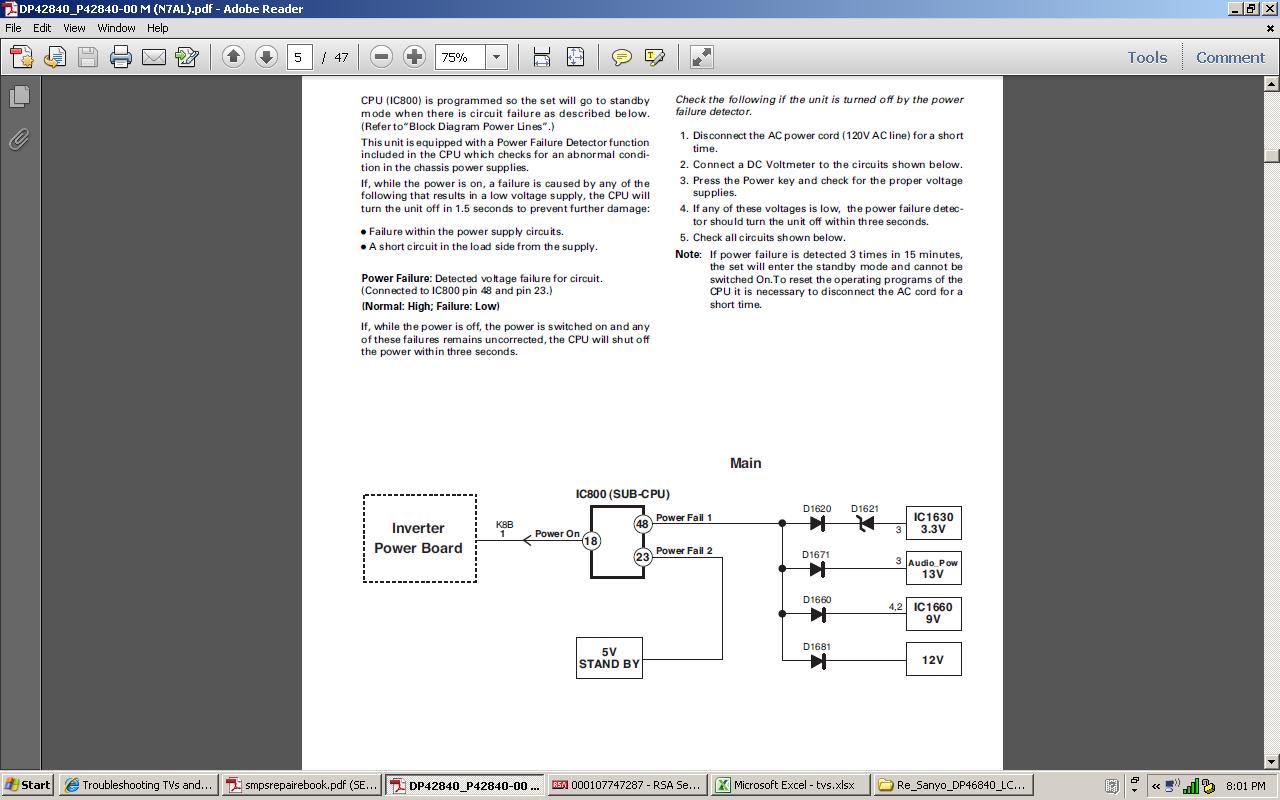Open the Page Thumbnails side panel
This screenshot has height=800, width=1280.
pos(19,97)
